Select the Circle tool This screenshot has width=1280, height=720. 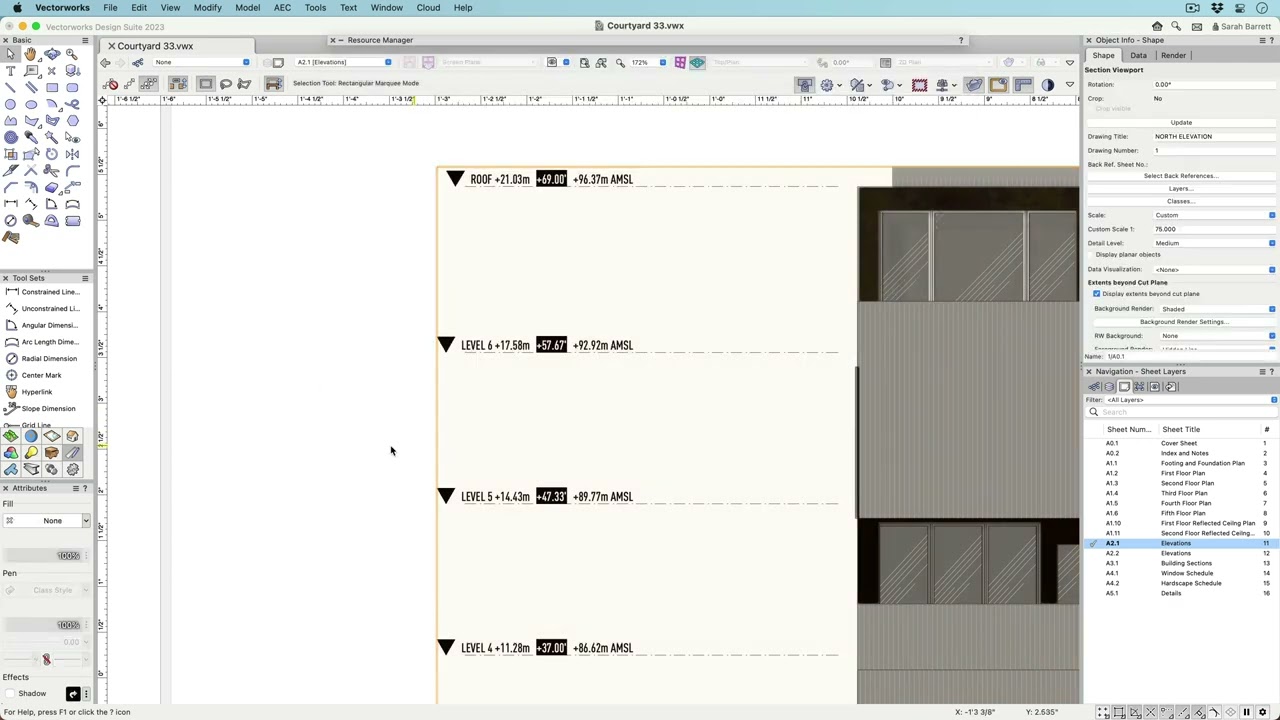(x=10, y=104)
